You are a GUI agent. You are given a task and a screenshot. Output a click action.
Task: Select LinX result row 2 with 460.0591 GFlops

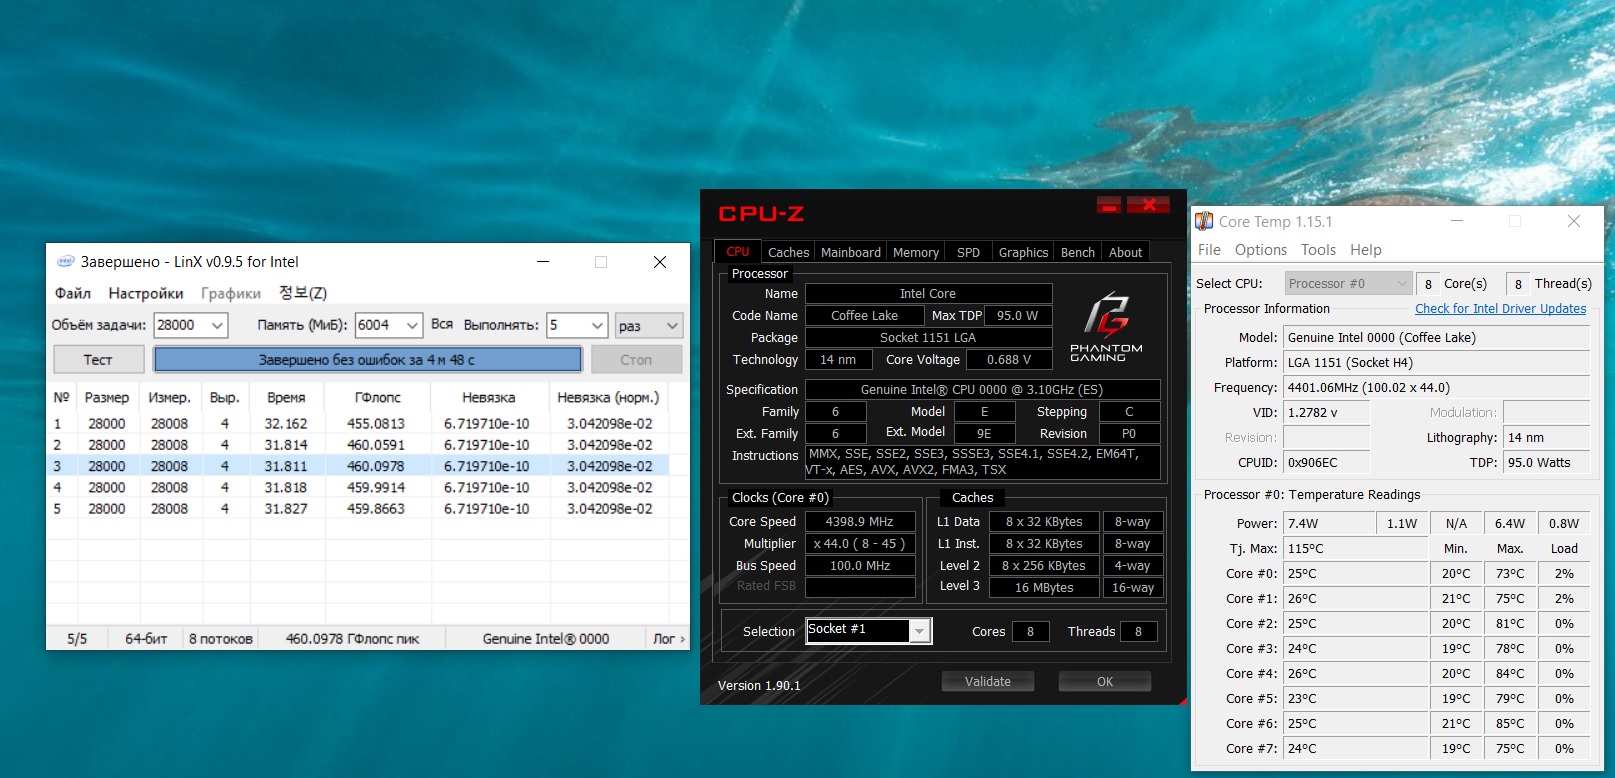coord(358,445)
